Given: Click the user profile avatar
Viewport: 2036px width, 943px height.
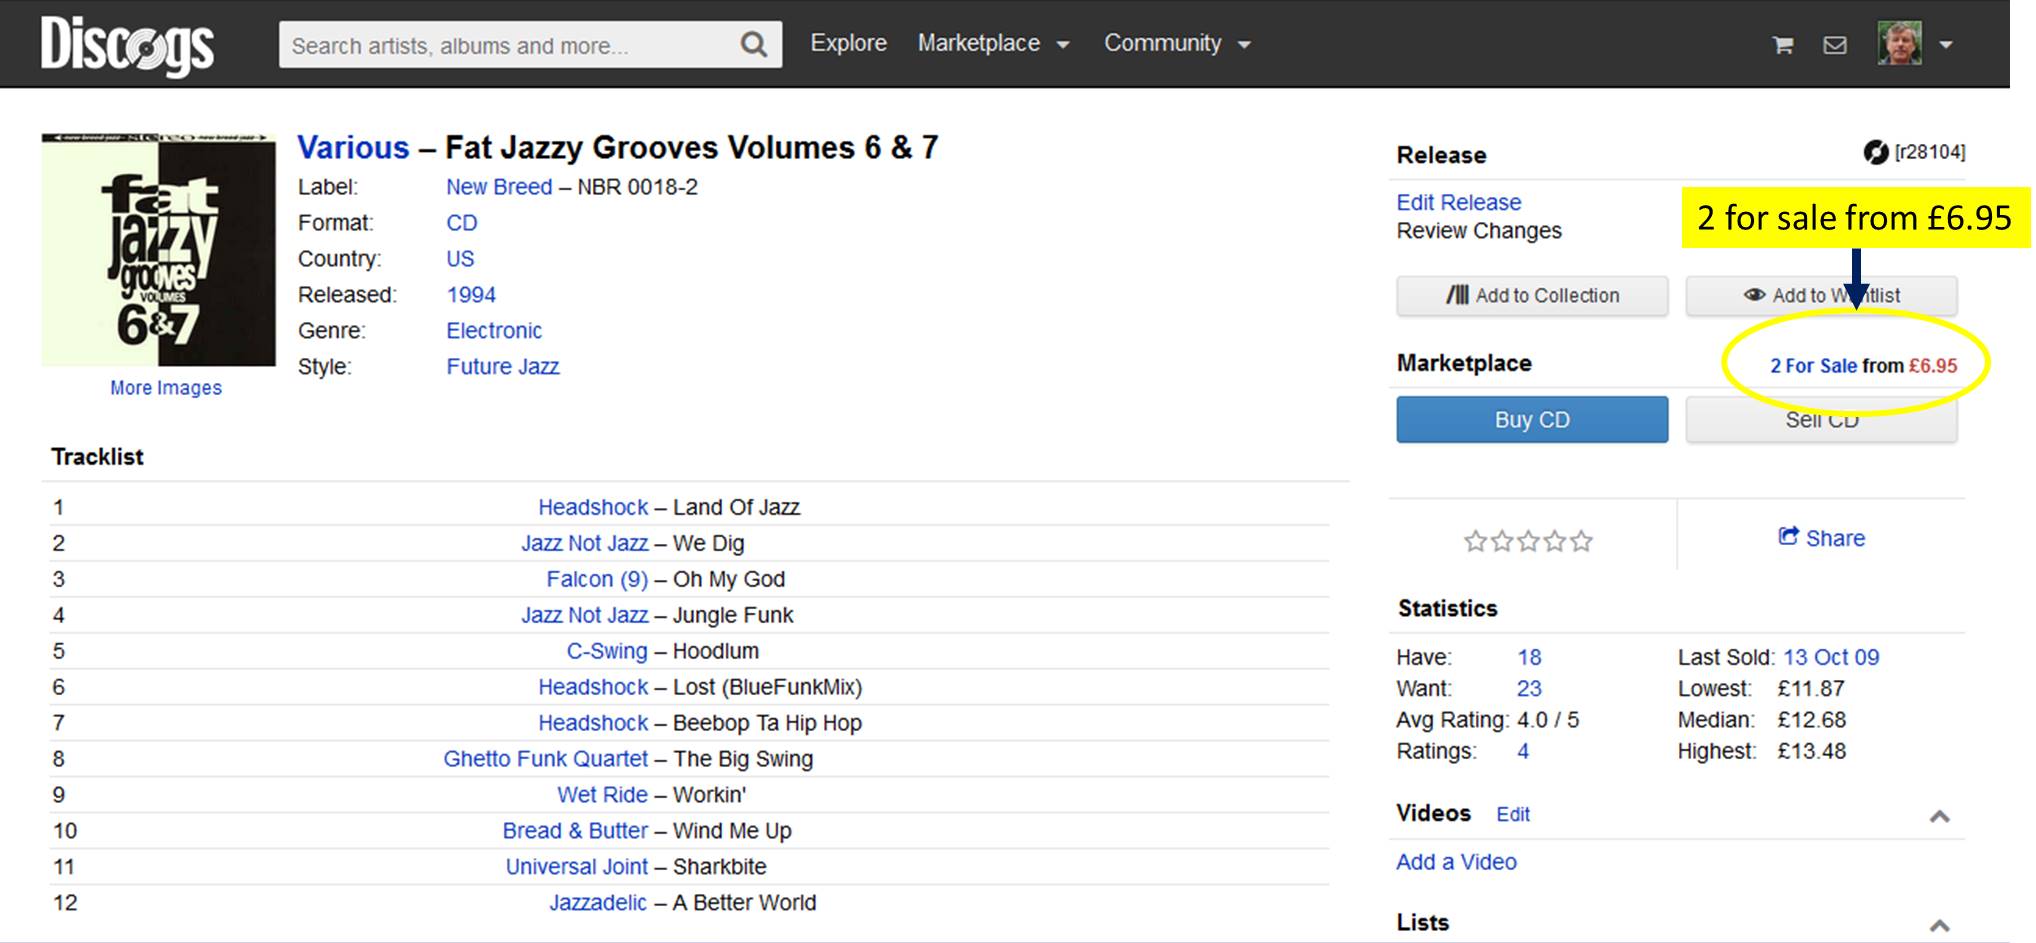Looking at the screenshot, I should pos(1899,45).
